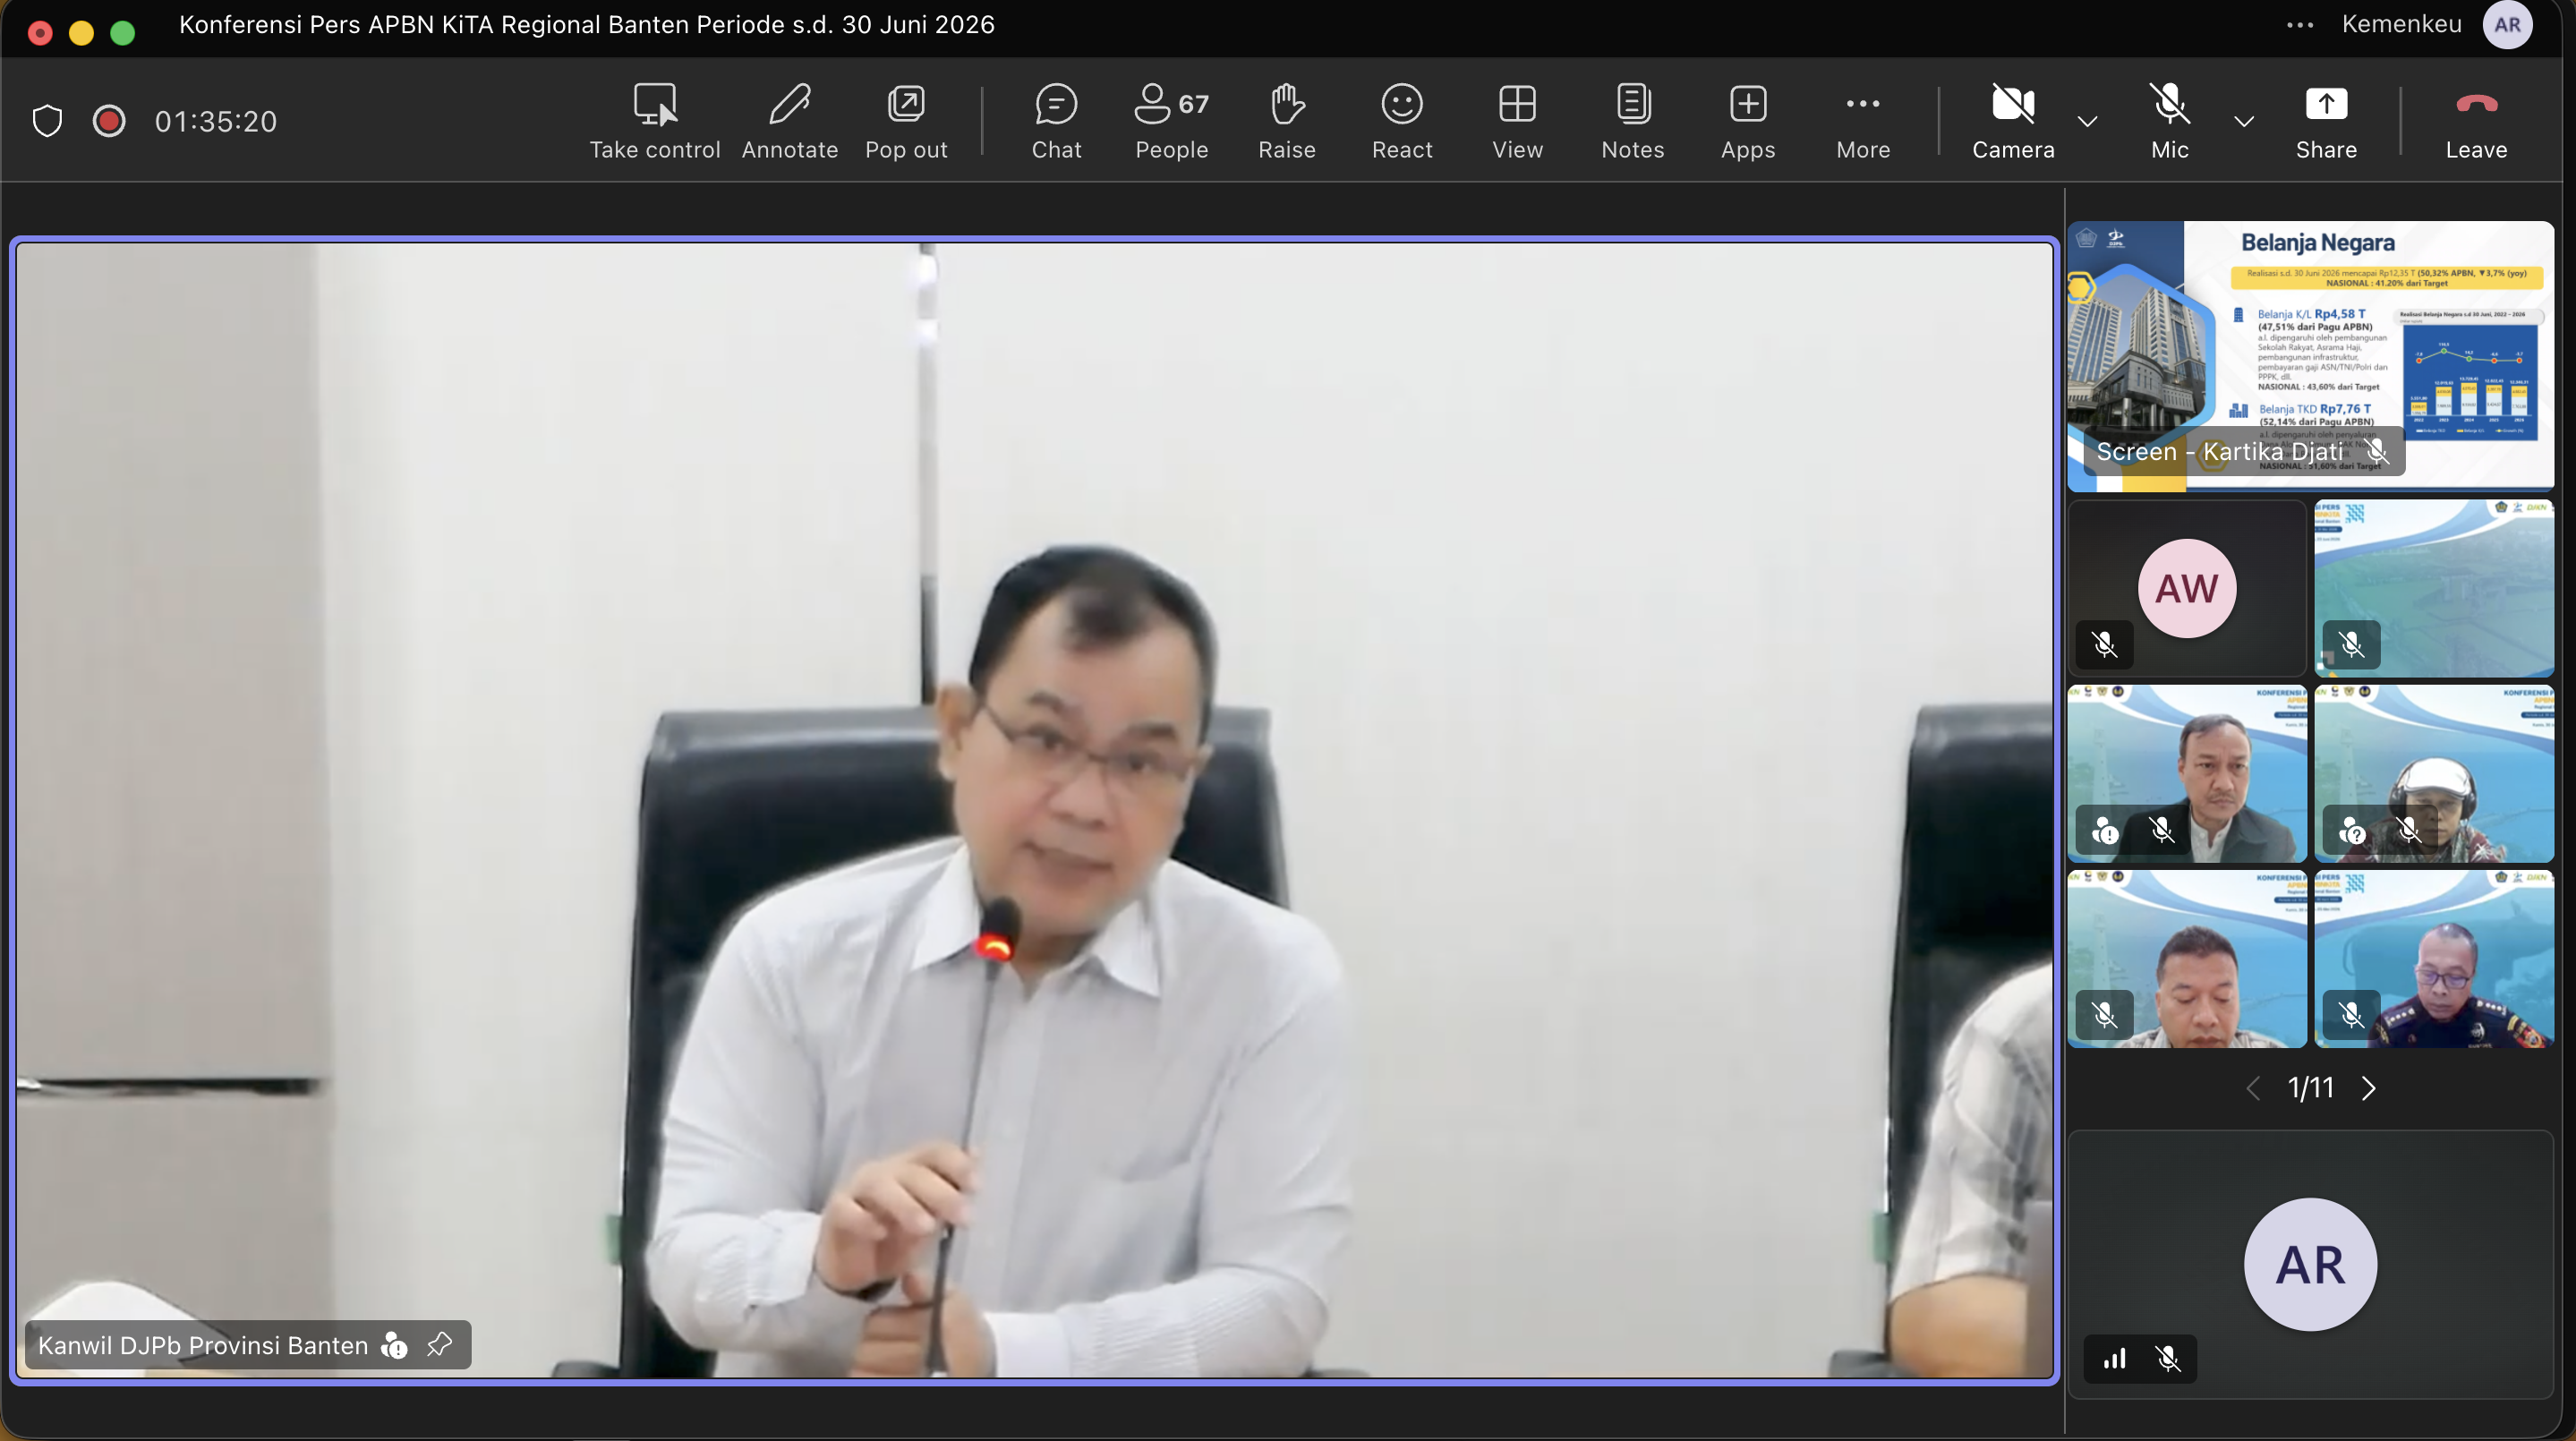Unmute the Mic
Image resolution: width=2576 pixels, height=1441 pixels.
pyautogui.click(x=2170, y=121)
